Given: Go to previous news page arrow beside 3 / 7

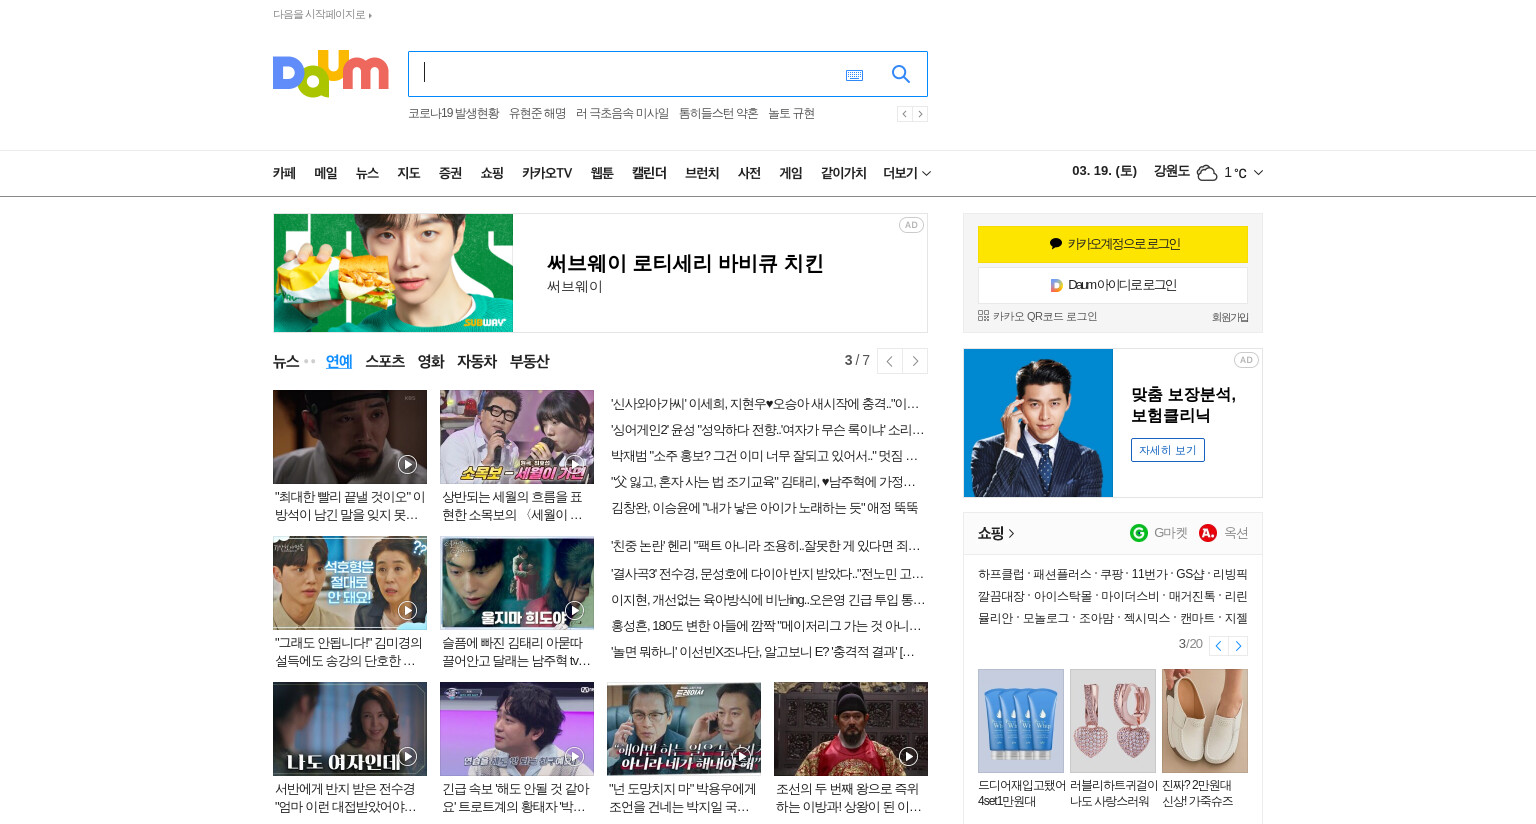Looking at the screenshot, I should [889, 361].
